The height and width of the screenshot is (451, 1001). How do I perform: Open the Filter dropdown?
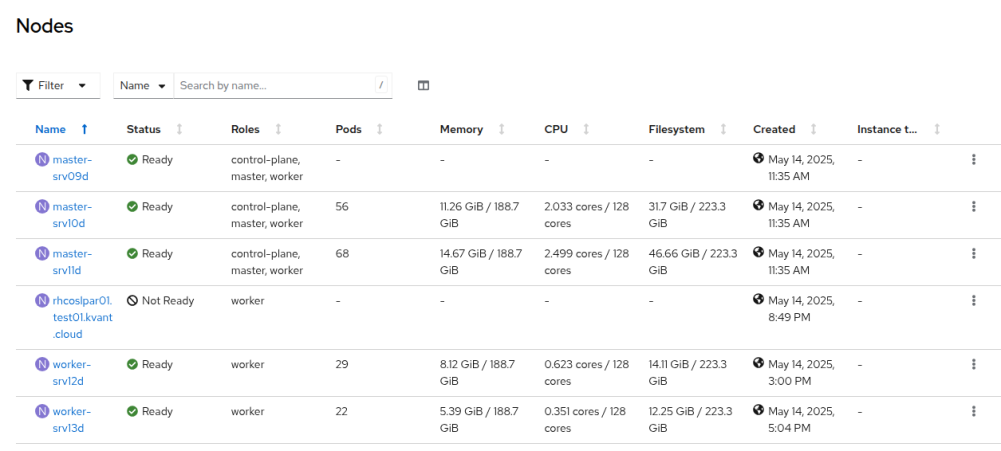point(57,86)
